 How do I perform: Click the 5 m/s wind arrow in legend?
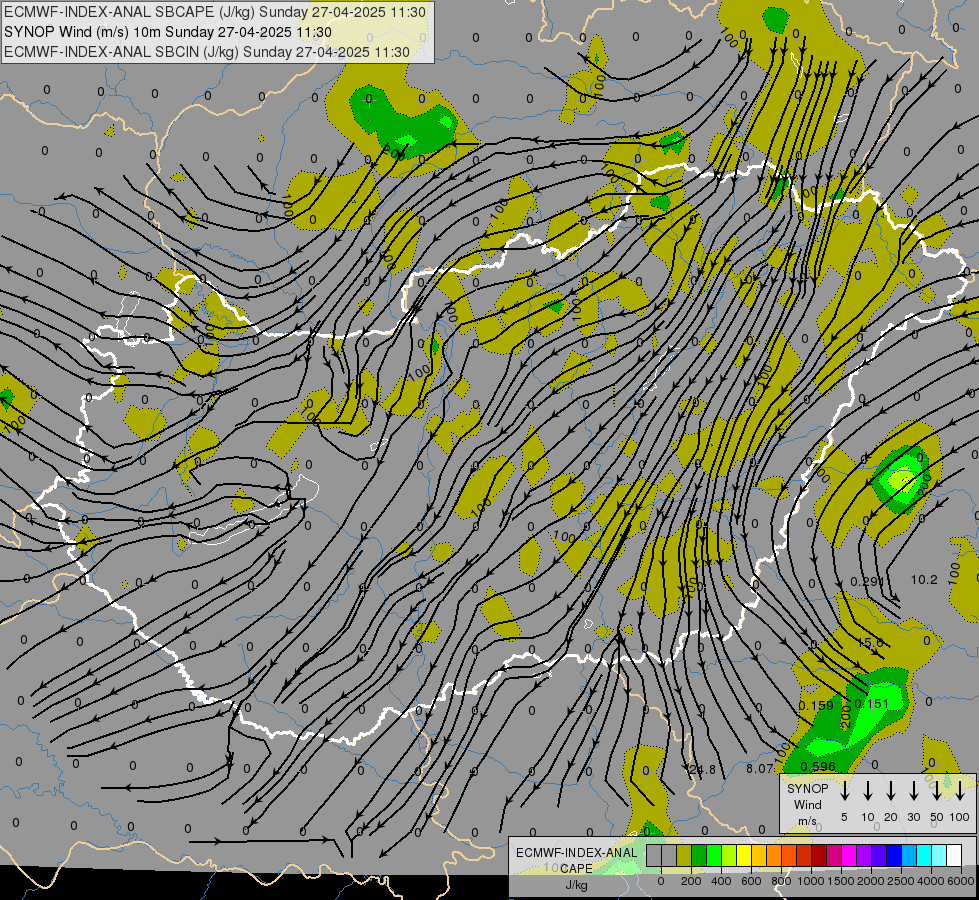(845, 791)
